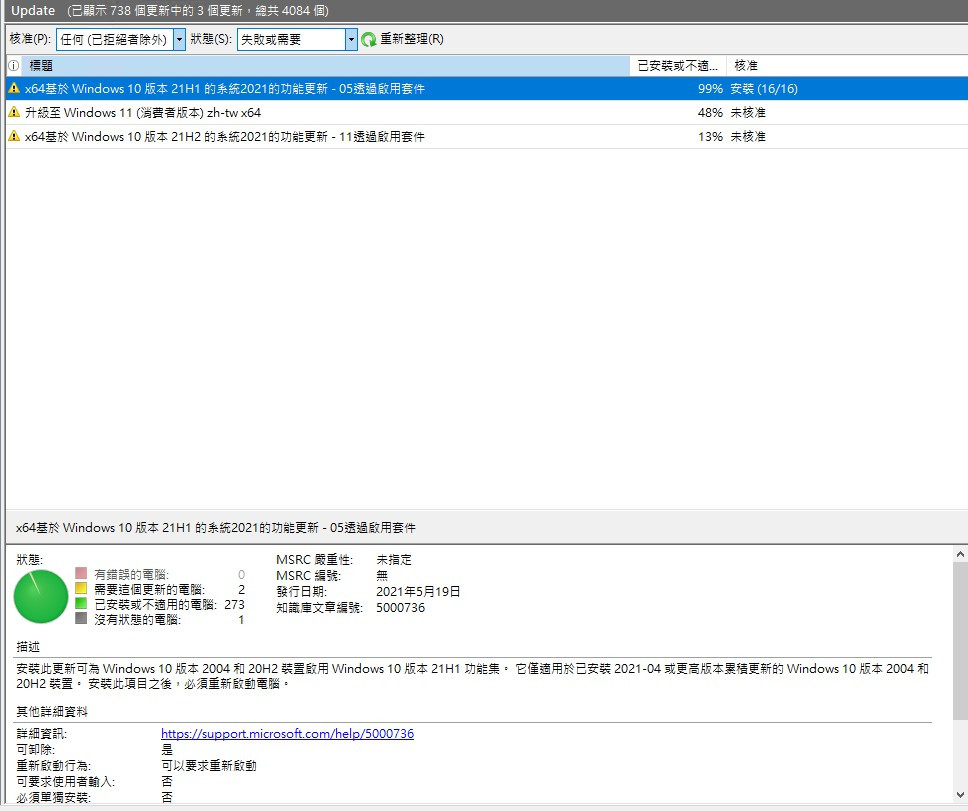This screenshot has width=968, height=811.
Task: Click the 可卸除 label
Action: click(36, 749)
